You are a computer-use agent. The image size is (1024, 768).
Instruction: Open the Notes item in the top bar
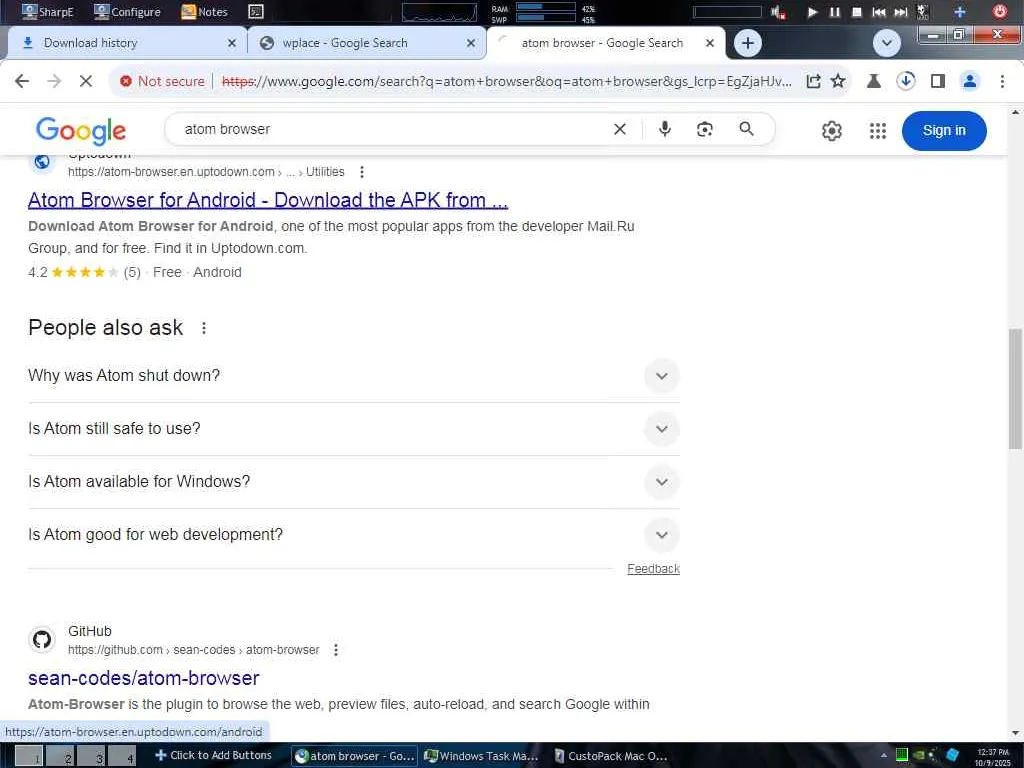tap(204, 11)
